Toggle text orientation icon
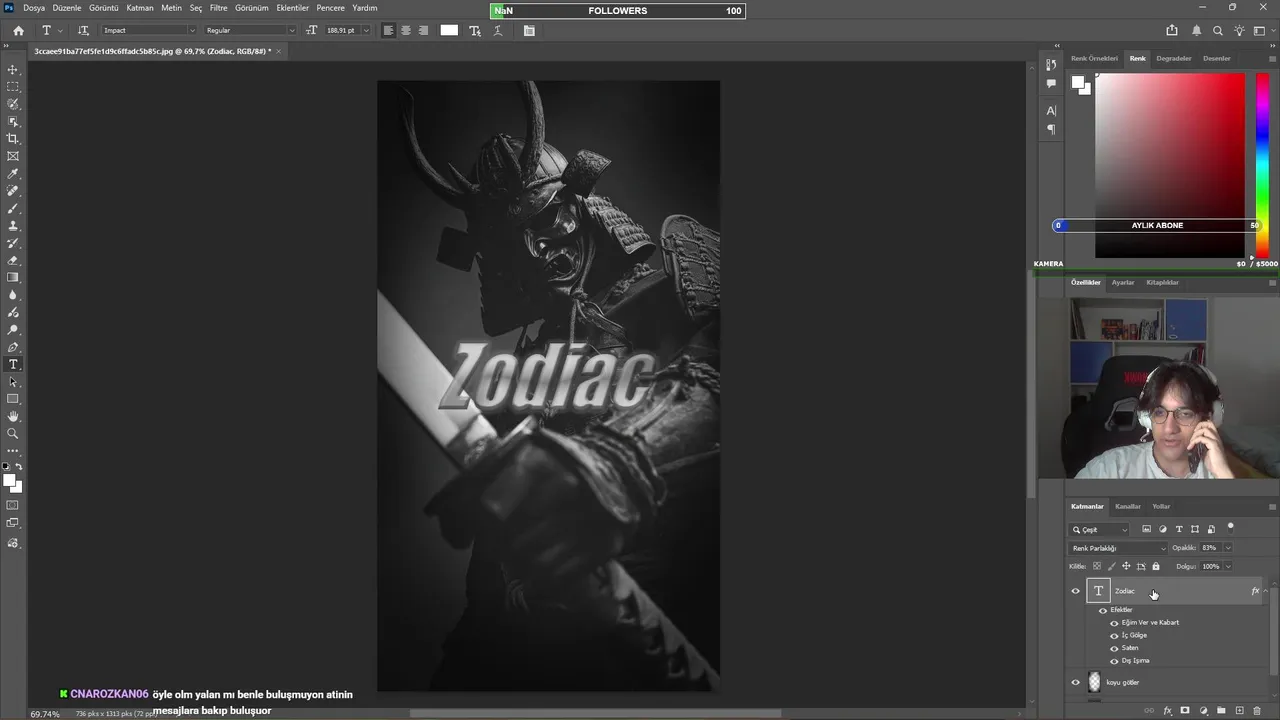 pyautogui.click(x=83, y=30)
